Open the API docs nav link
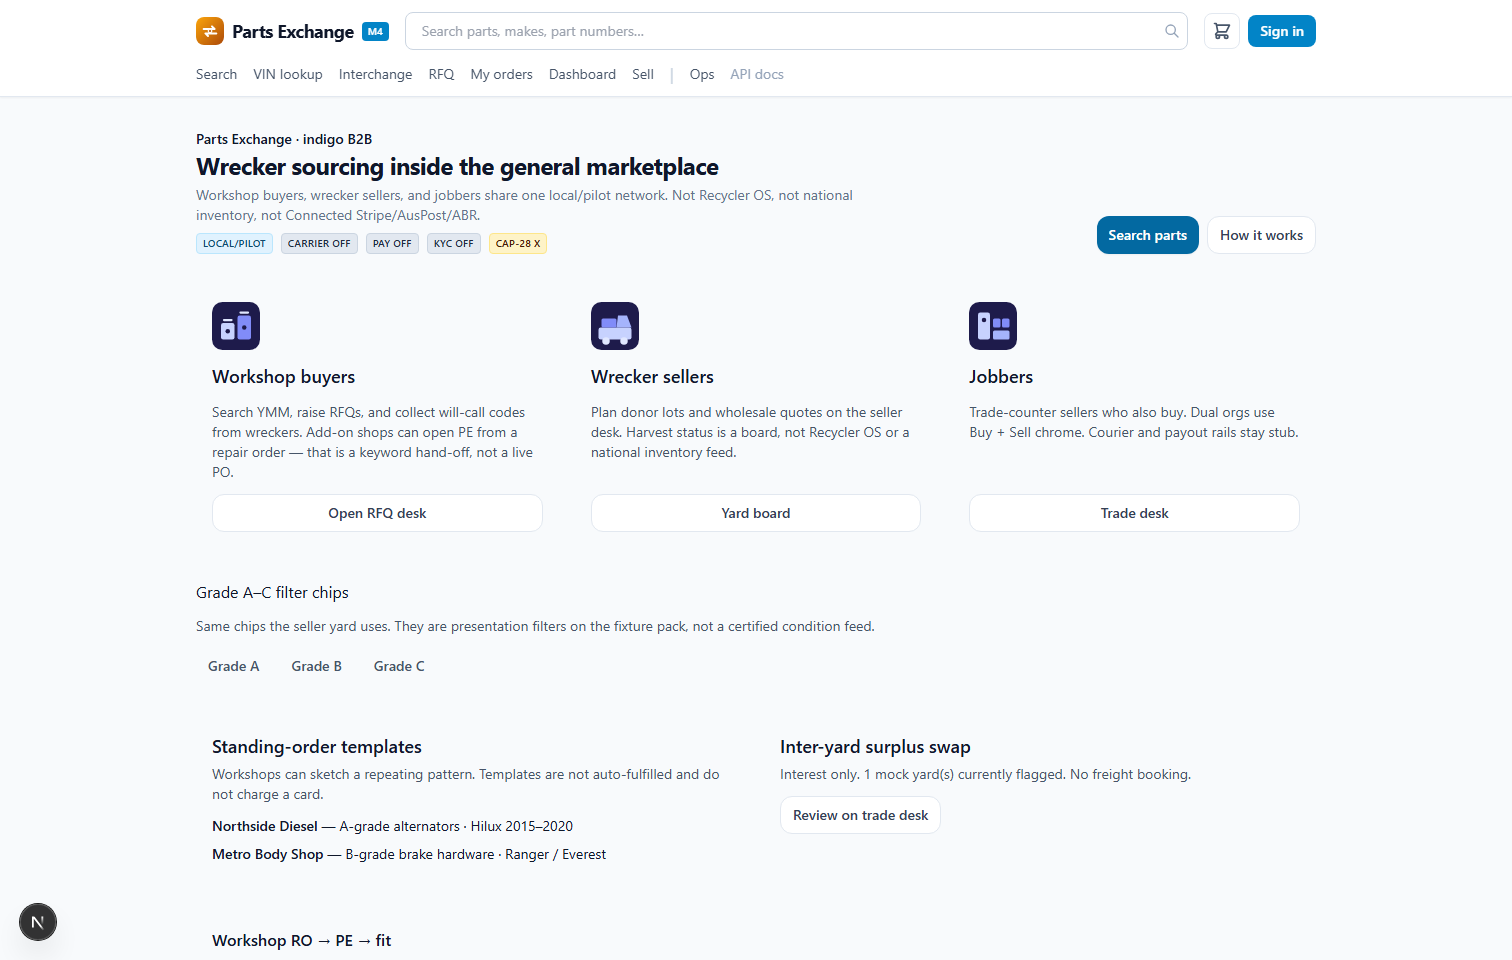 (x=757, y=74)
